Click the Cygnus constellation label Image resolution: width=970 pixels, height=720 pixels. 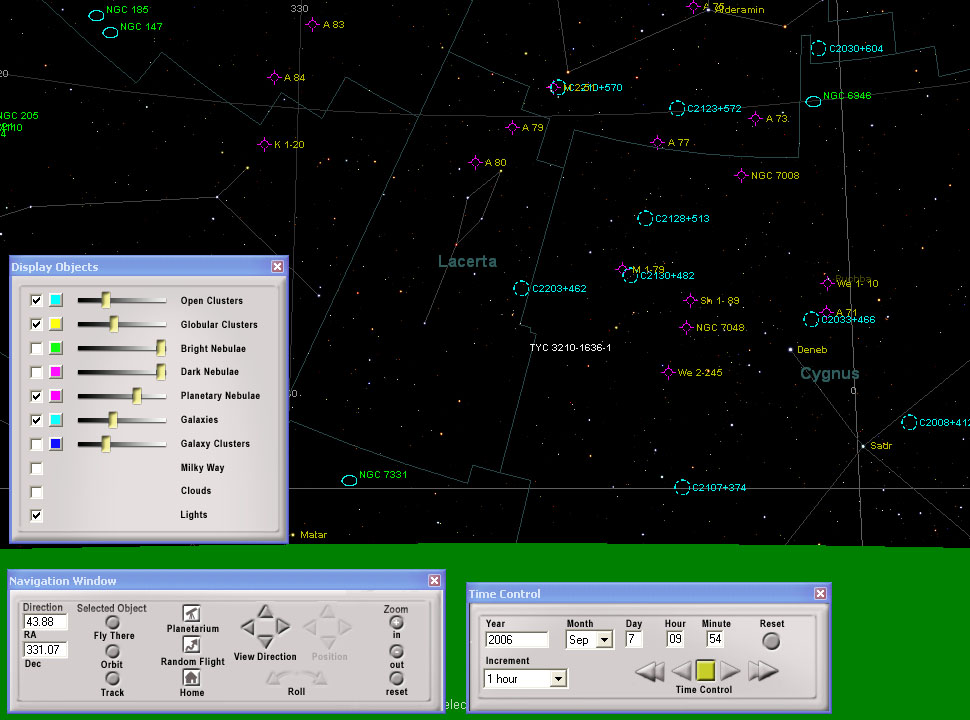pos(830,374)
